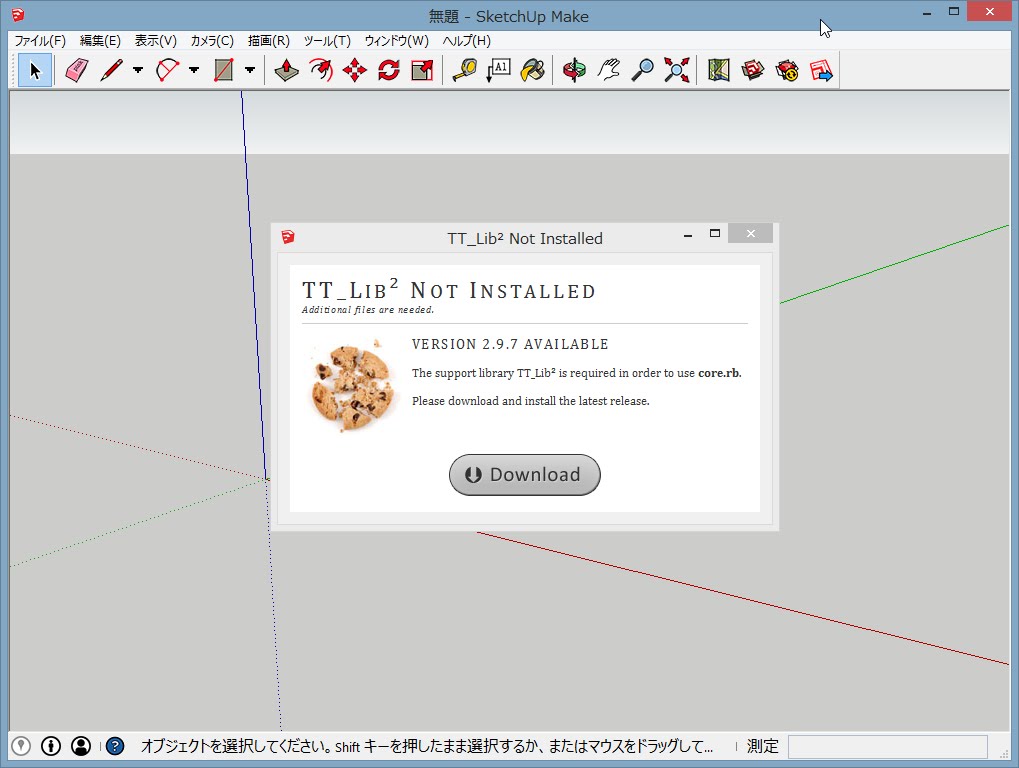Click the cookie image in dialog

(x=354, y=385)
